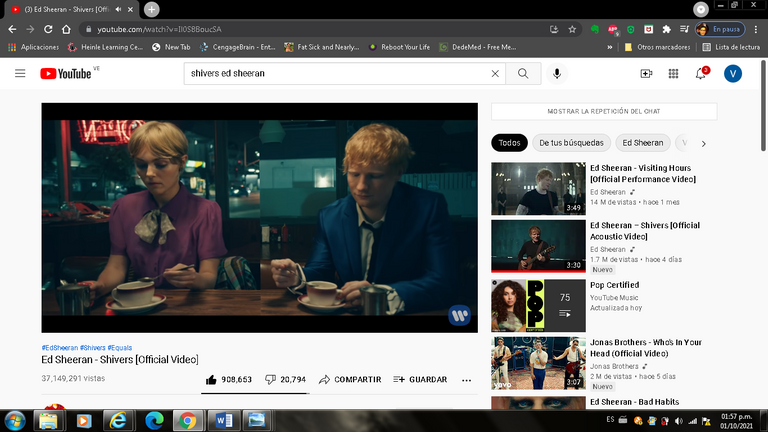Show hidden bookmarks with the chevron
This screenshot has height=432, width=768.
coord(610,48)
